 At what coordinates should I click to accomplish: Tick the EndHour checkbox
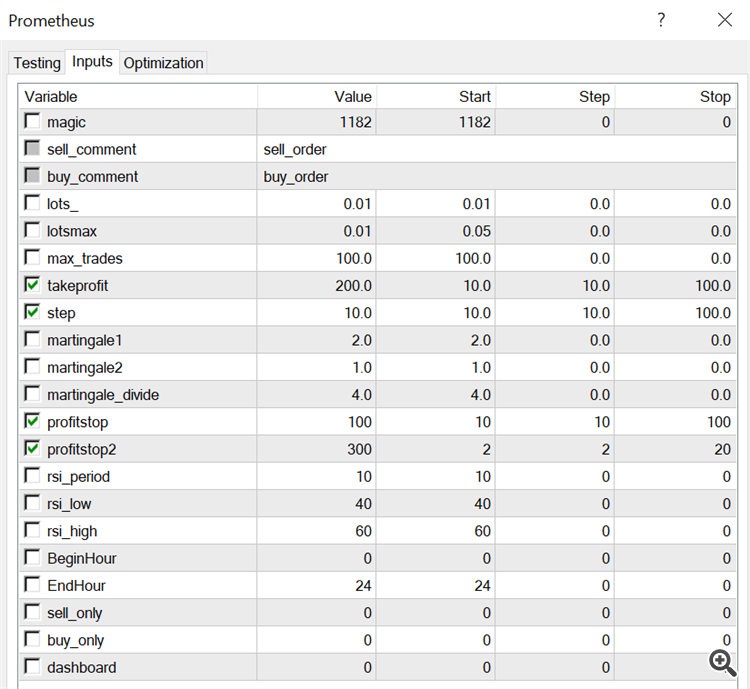click(32, 585)
